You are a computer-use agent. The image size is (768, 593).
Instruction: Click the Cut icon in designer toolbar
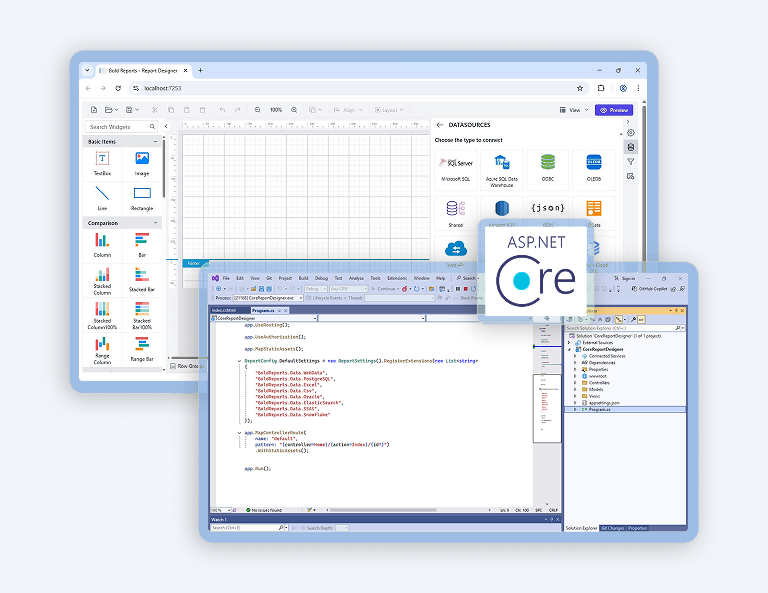[x=155, y=110]
